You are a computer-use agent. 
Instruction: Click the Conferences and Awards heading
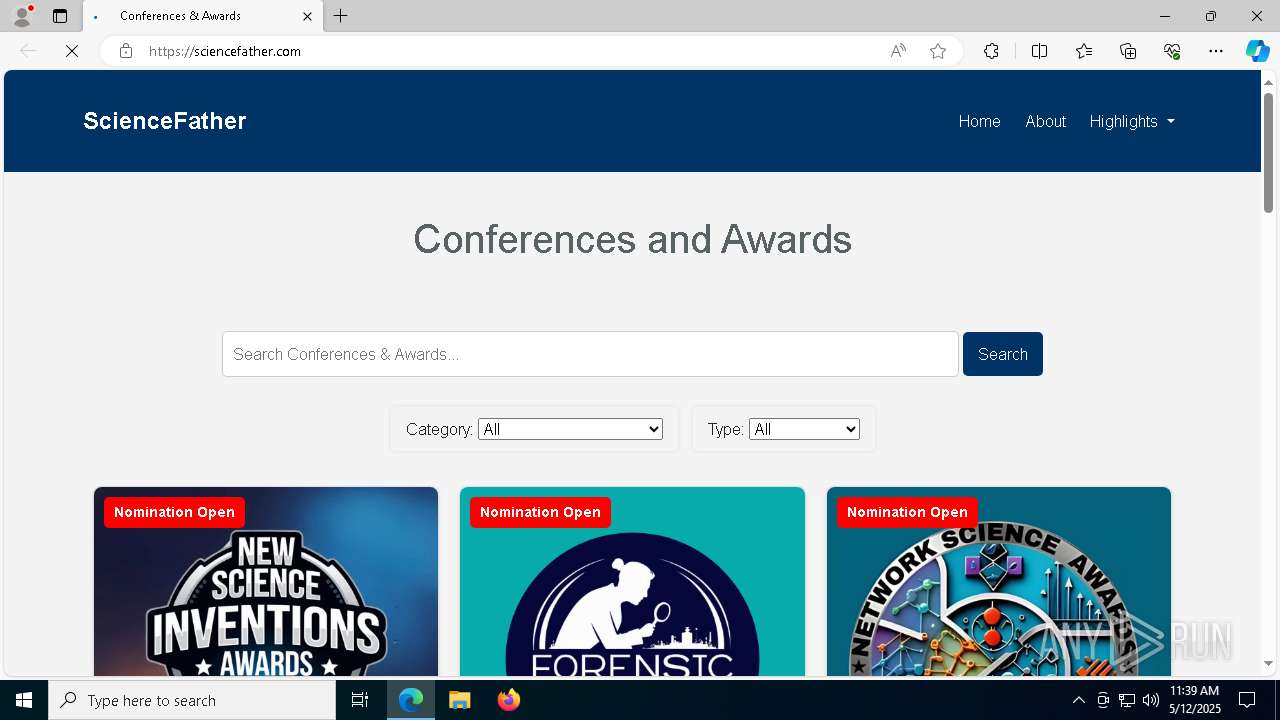point(632,239)
